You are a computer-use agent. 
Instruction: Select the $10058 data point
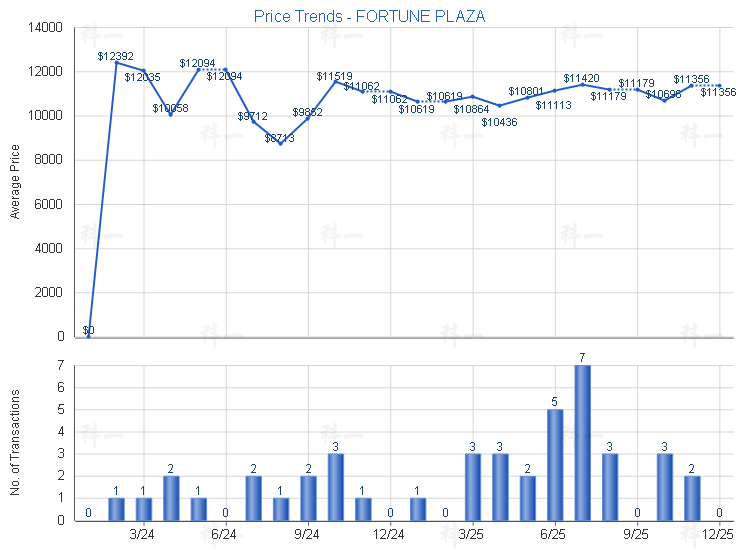point(171,114)
